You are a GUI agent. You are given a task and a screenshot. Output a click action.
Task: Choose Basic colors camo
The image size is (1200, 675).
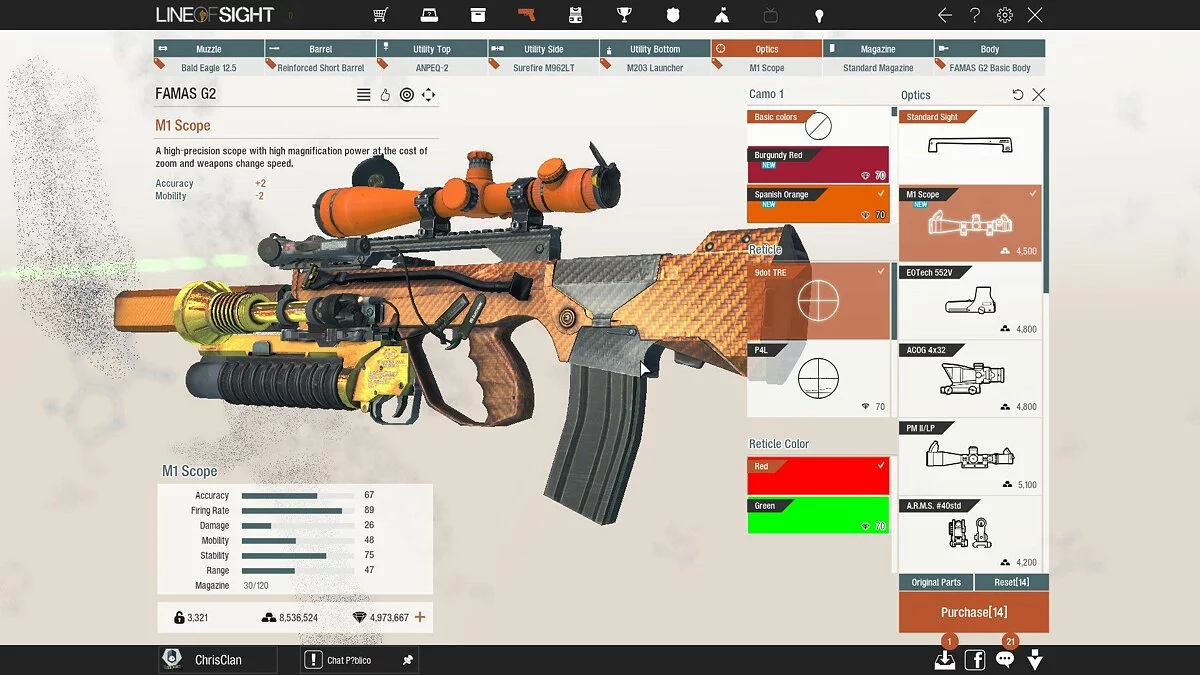pos(818,125)
